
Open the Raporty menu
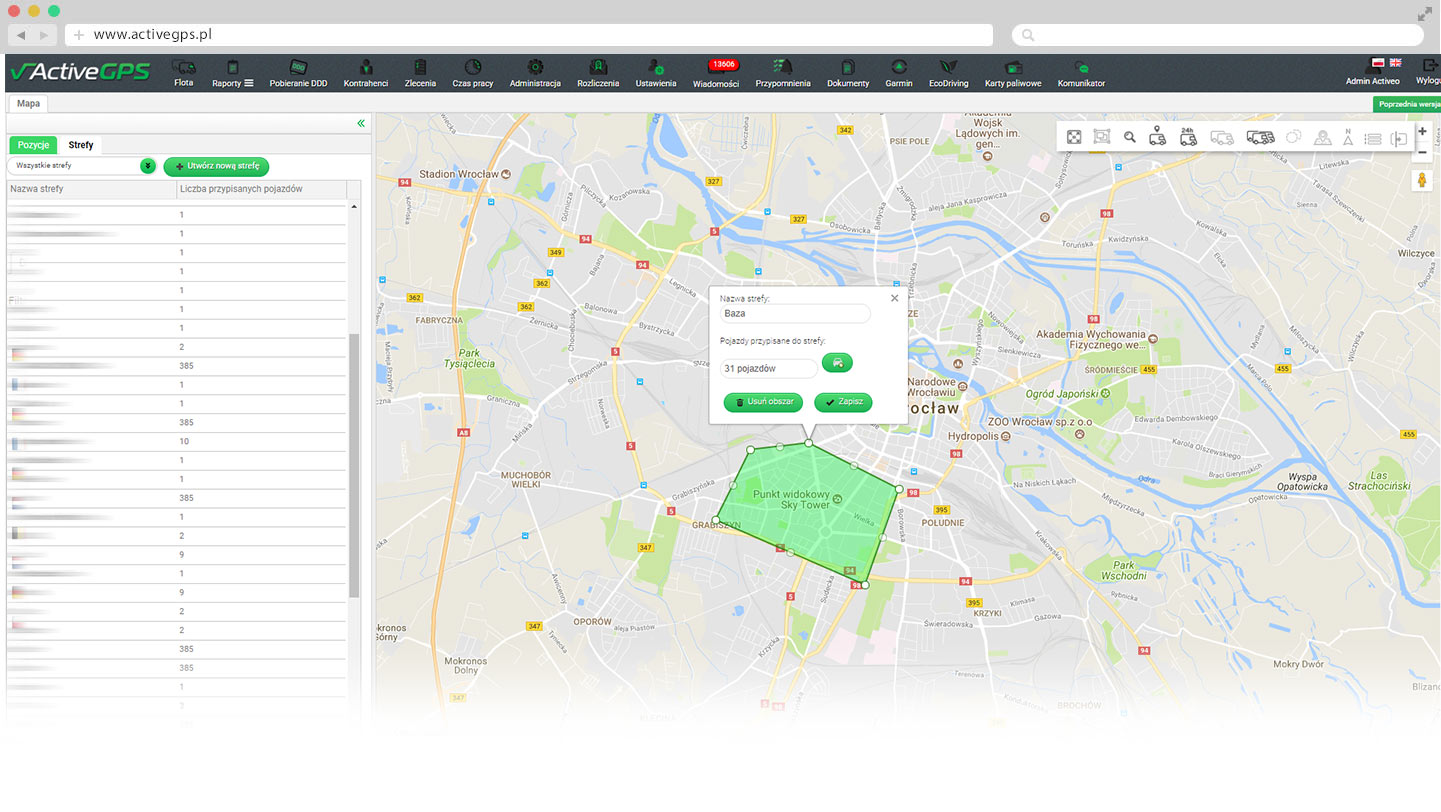coord(232,72)
